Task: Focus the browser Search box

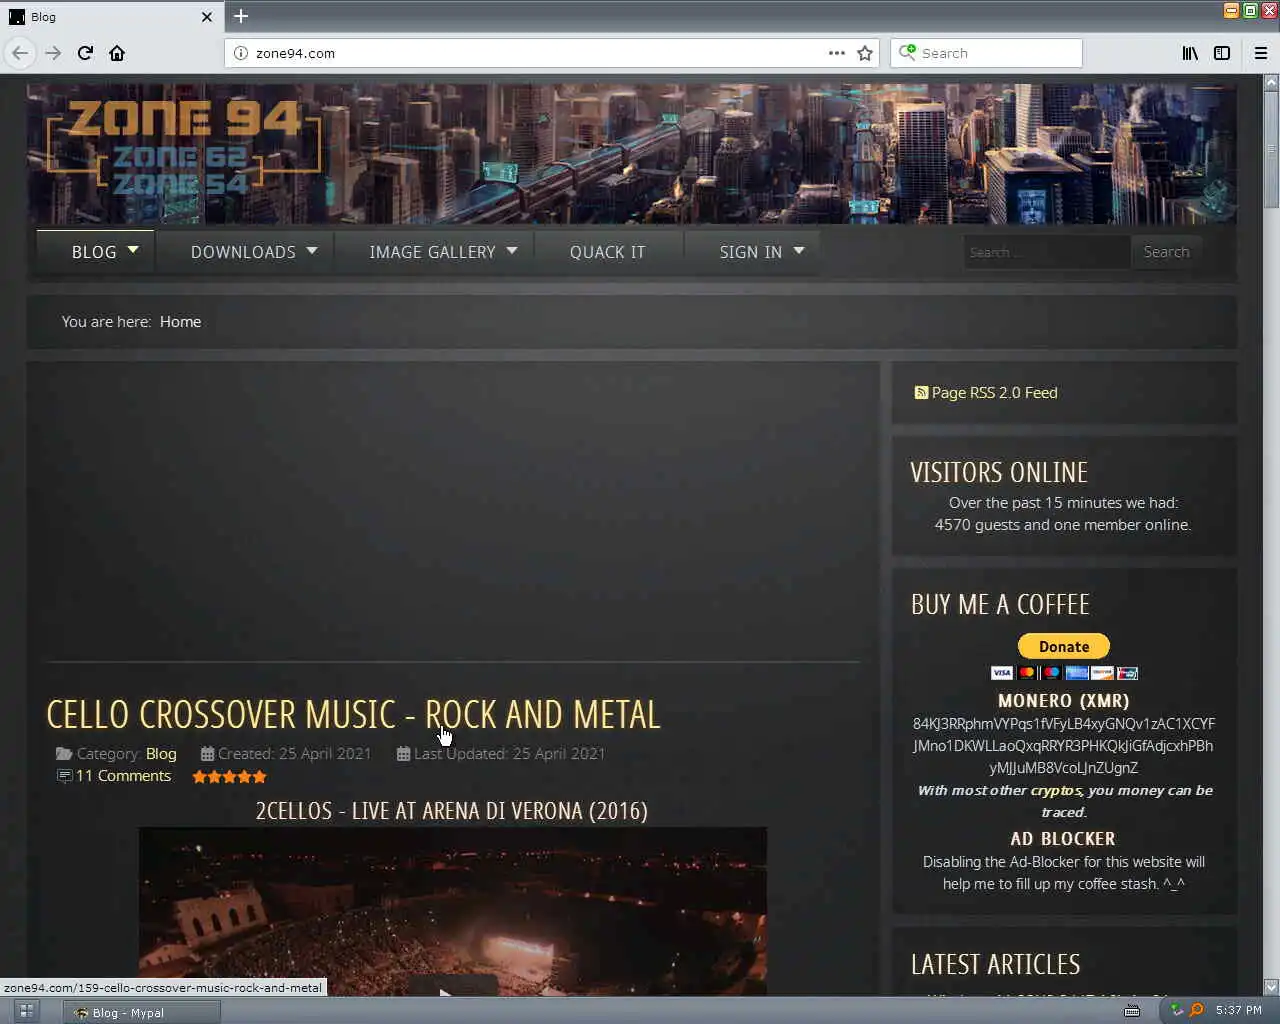Action: 986,53
